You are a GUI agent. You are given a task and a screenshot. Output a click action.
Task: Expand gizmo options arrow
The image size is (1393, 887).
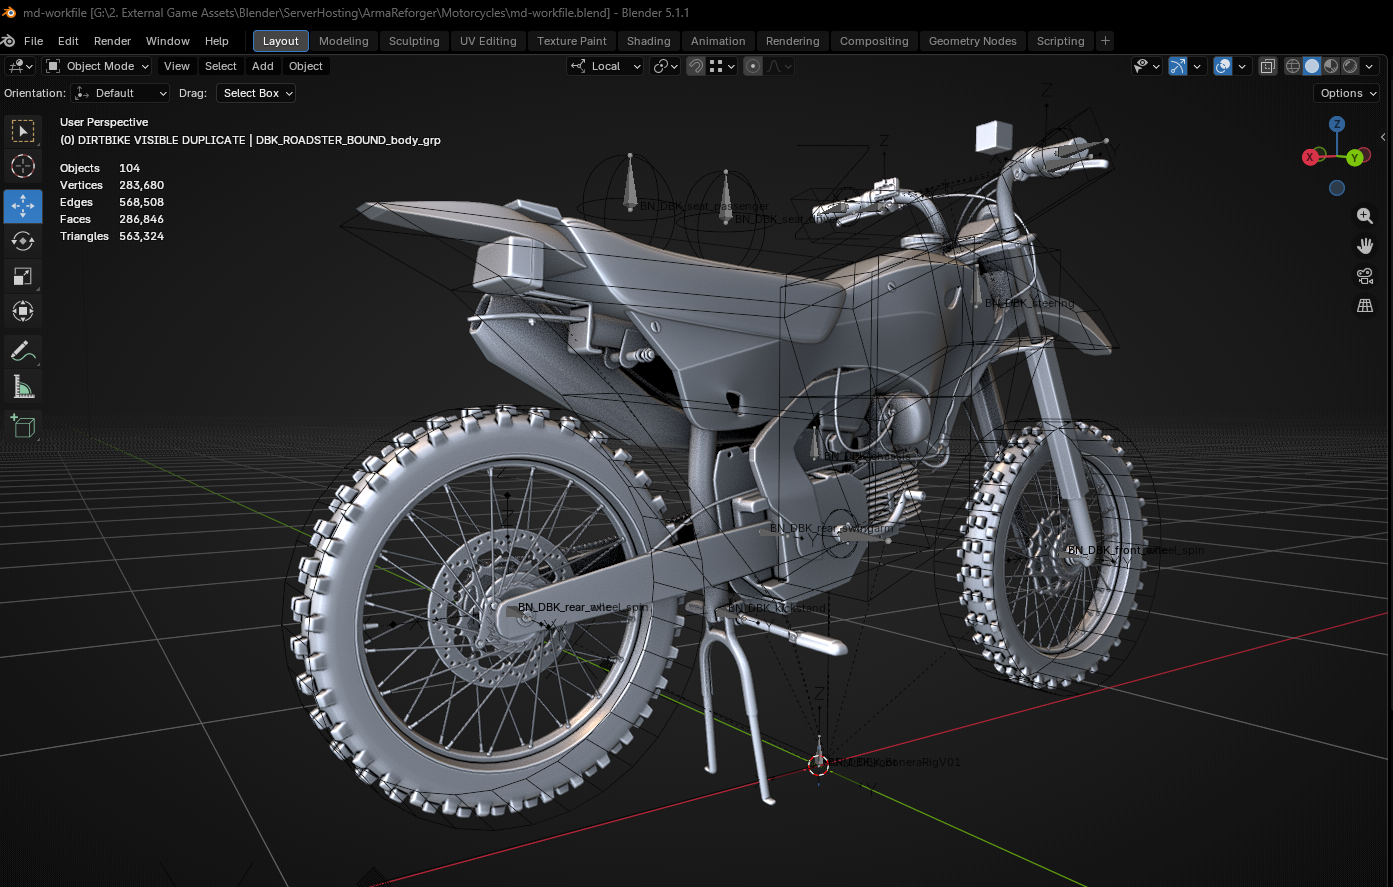point(1197,66)
